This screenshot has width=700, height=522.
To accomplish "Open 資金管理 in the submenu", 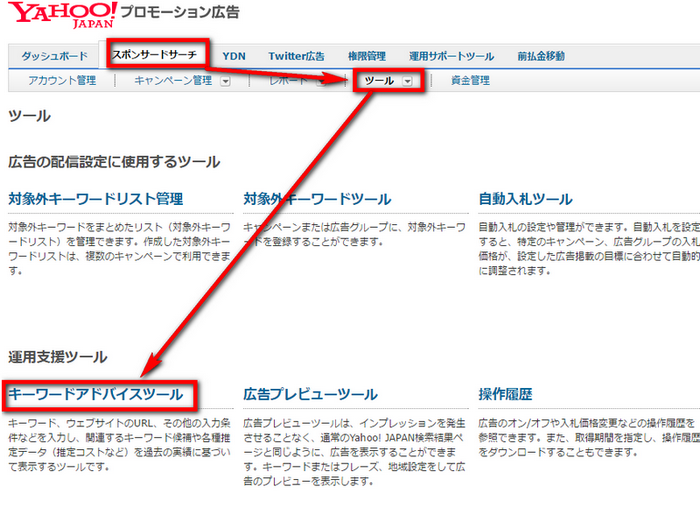I will point(470,81).
